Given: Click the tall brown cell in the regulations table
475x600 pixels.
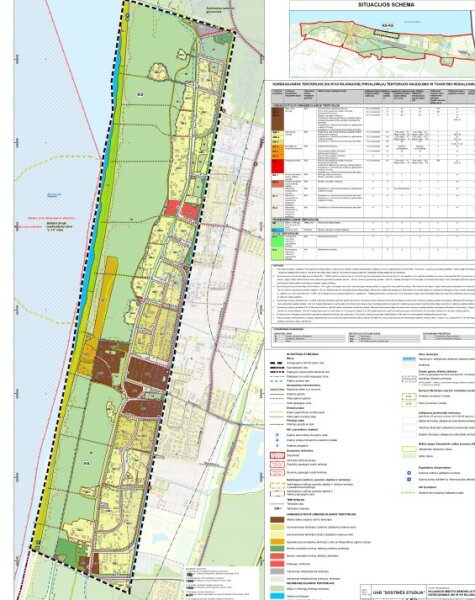Looking at the screenshot, I should click(x=278, y=119).
